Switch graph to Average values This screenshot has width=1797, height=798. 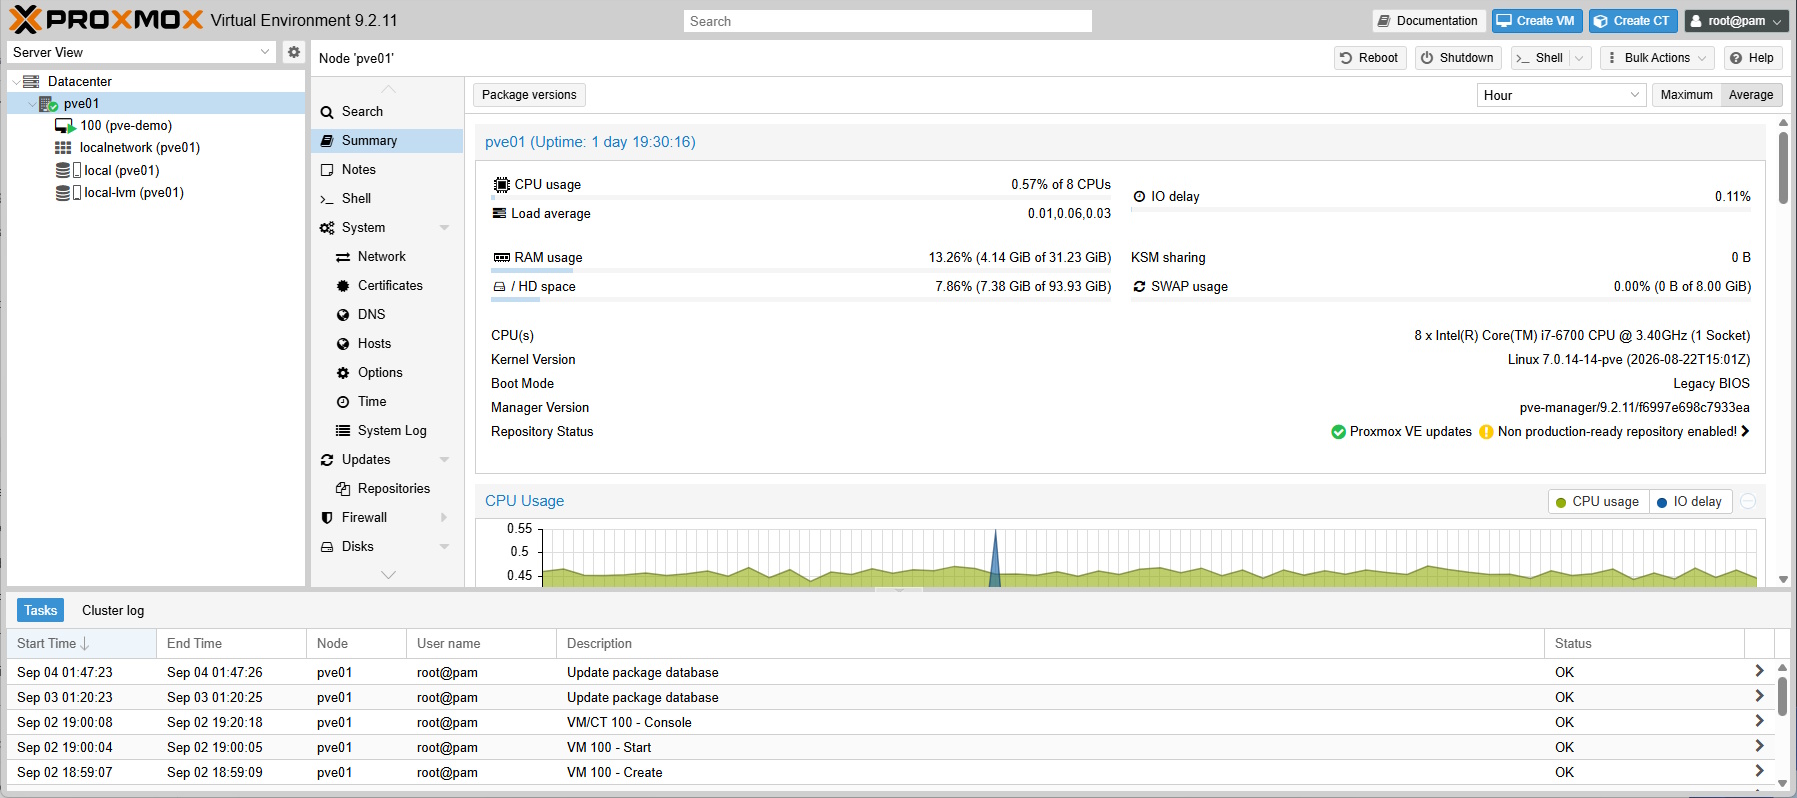(x=1751, y=95)
